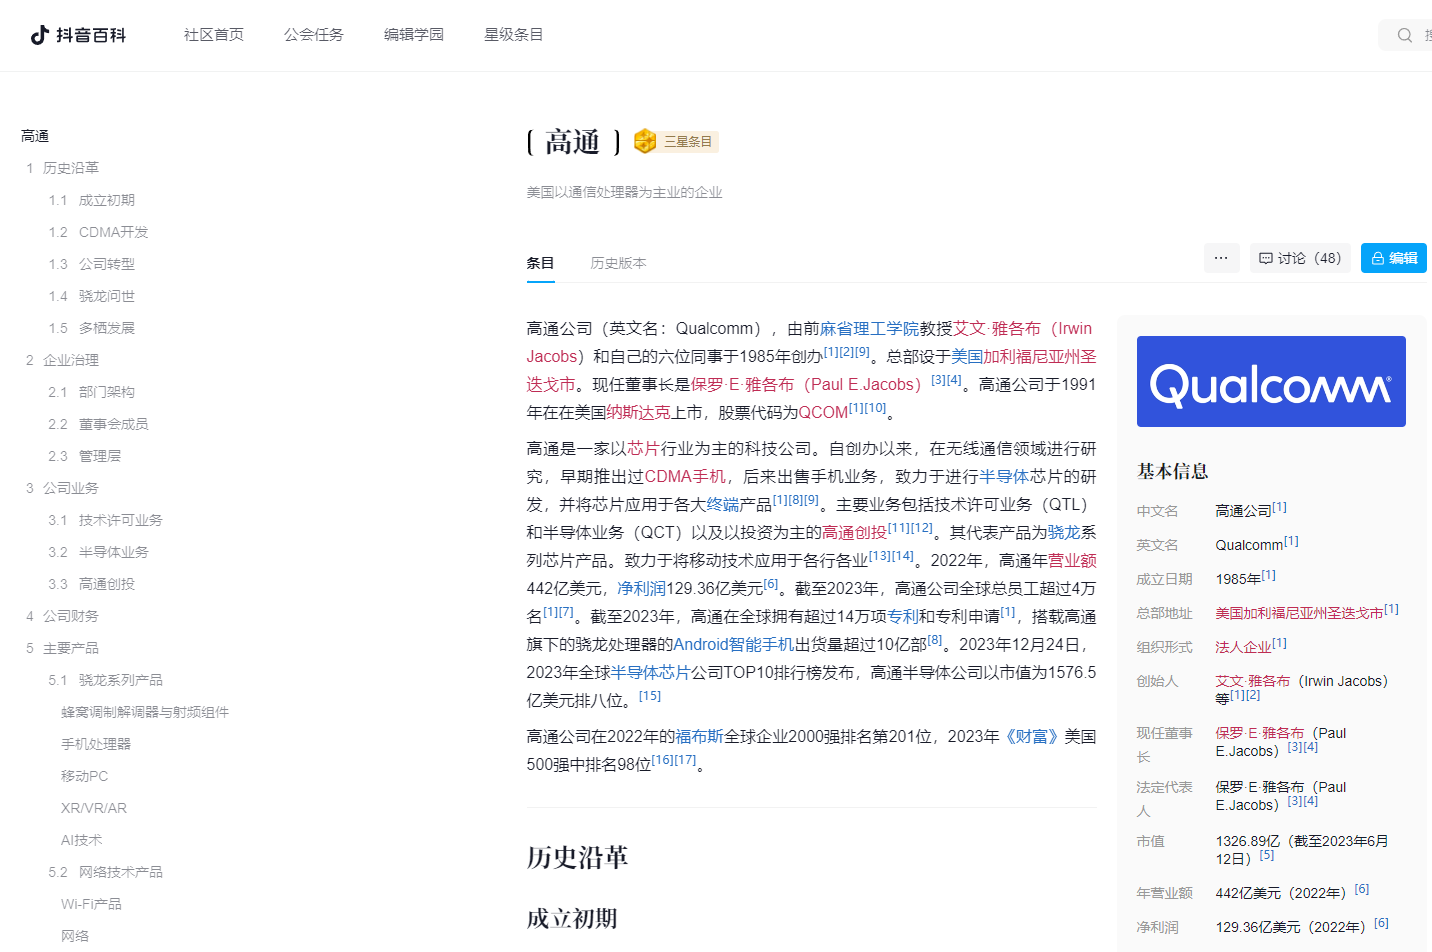Screen dimensions: 1432x952
Task: Jump to 网络技术产品 in the outline
Action: [121, 872]
